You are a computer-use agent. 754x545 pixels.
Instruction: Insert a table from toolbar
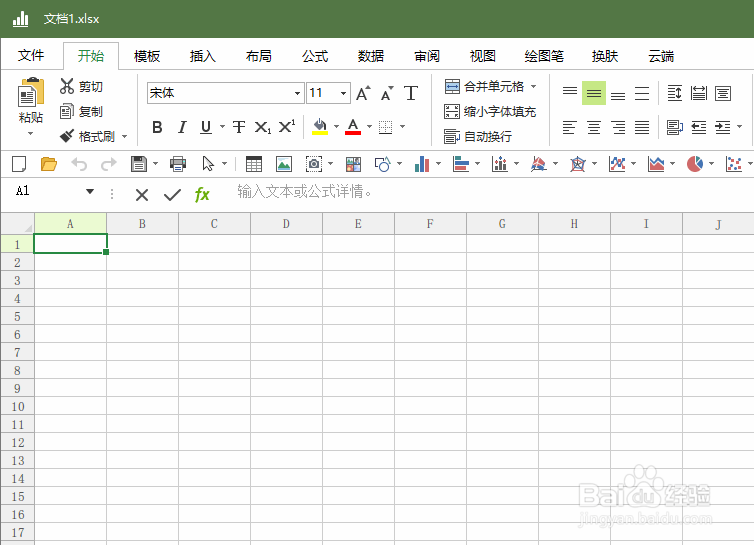tap(254, 164)
